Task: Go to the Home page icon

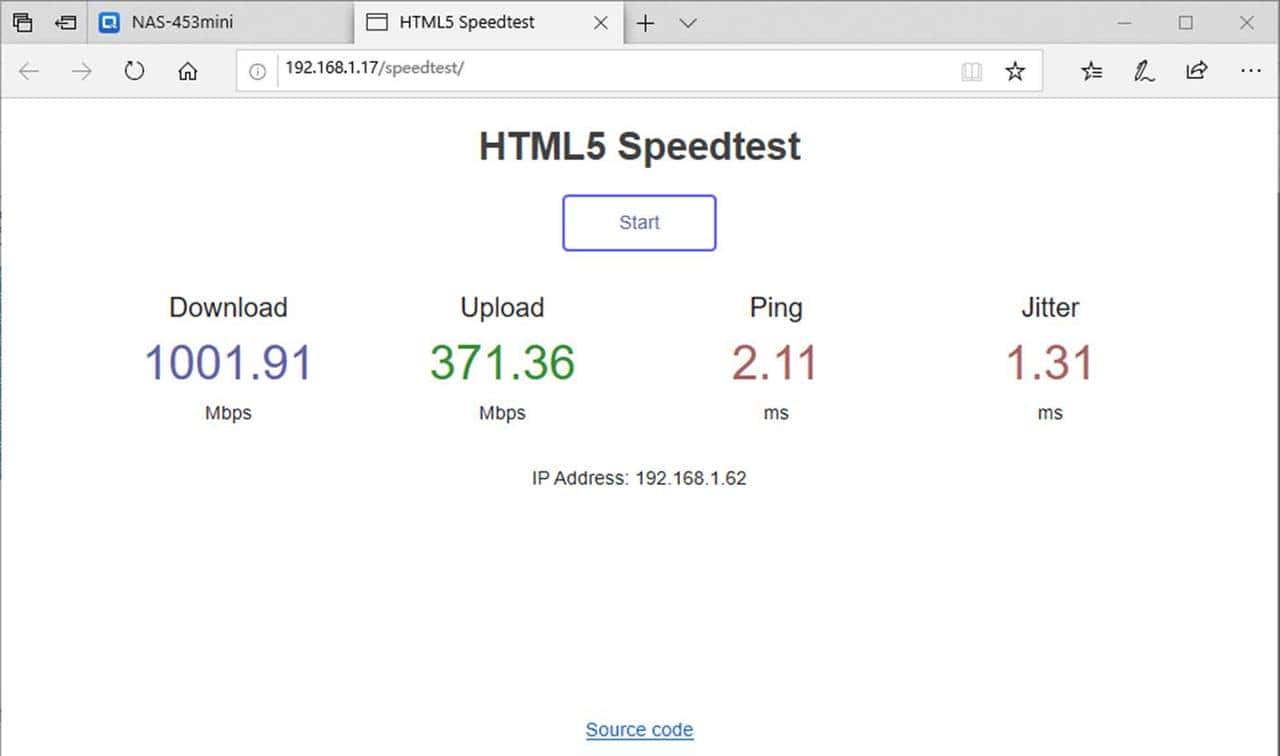Action: pos(187,71)
